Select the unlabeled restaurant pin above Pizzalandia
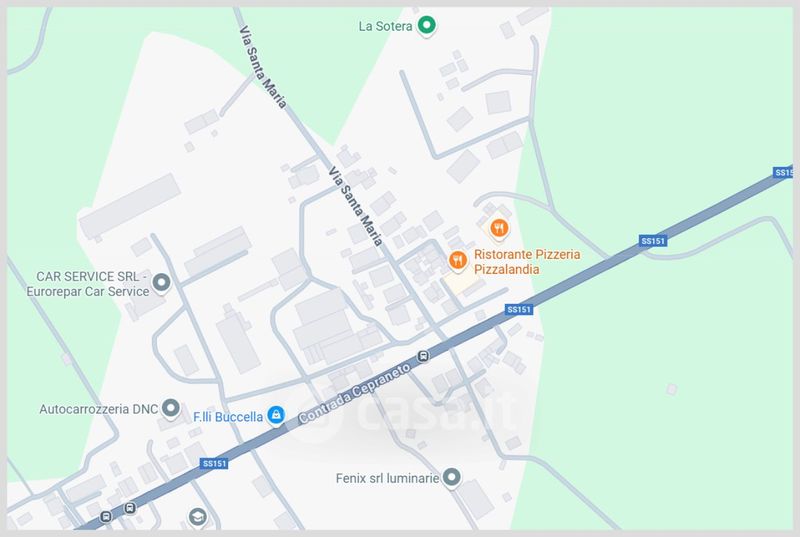Viewport: 800px width, 537px height. 499,228
